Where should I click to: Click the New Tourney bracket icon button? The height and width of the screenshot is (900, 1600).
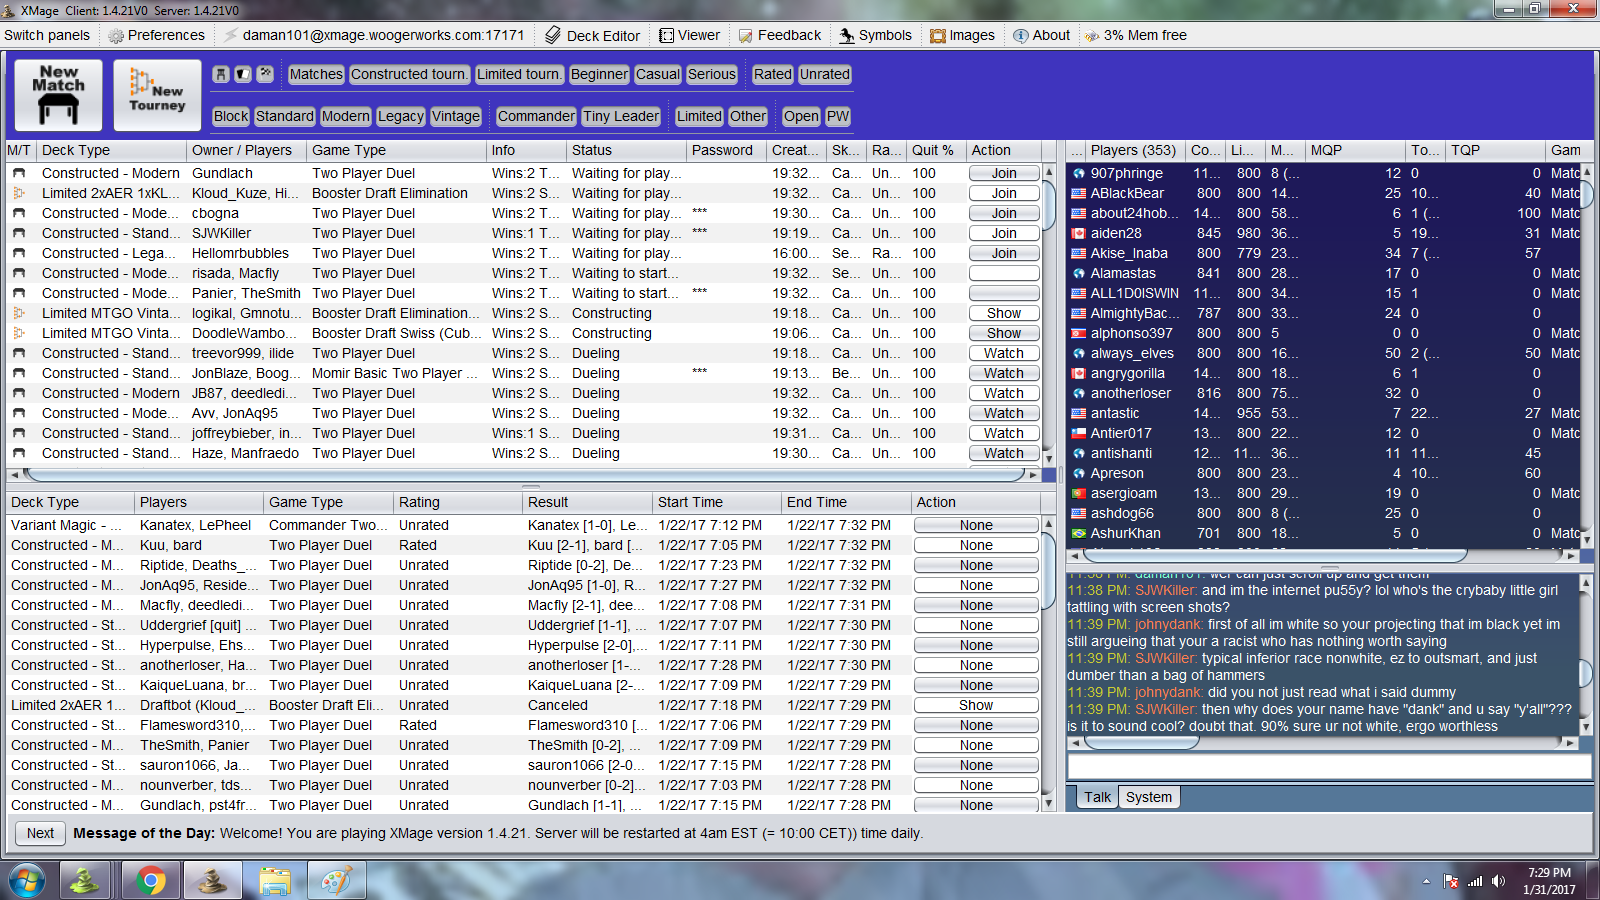(157, 95)
